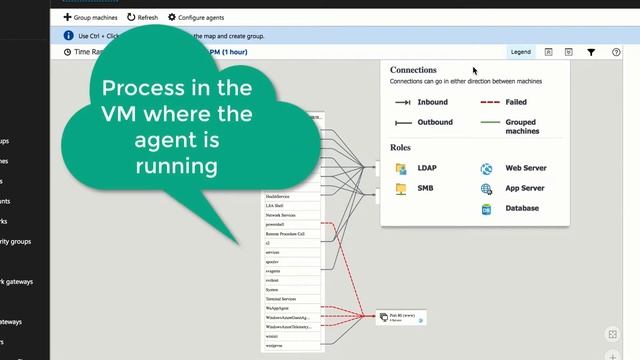
Task: Click the SMB role icon in legend
Action: coord(401,189)
